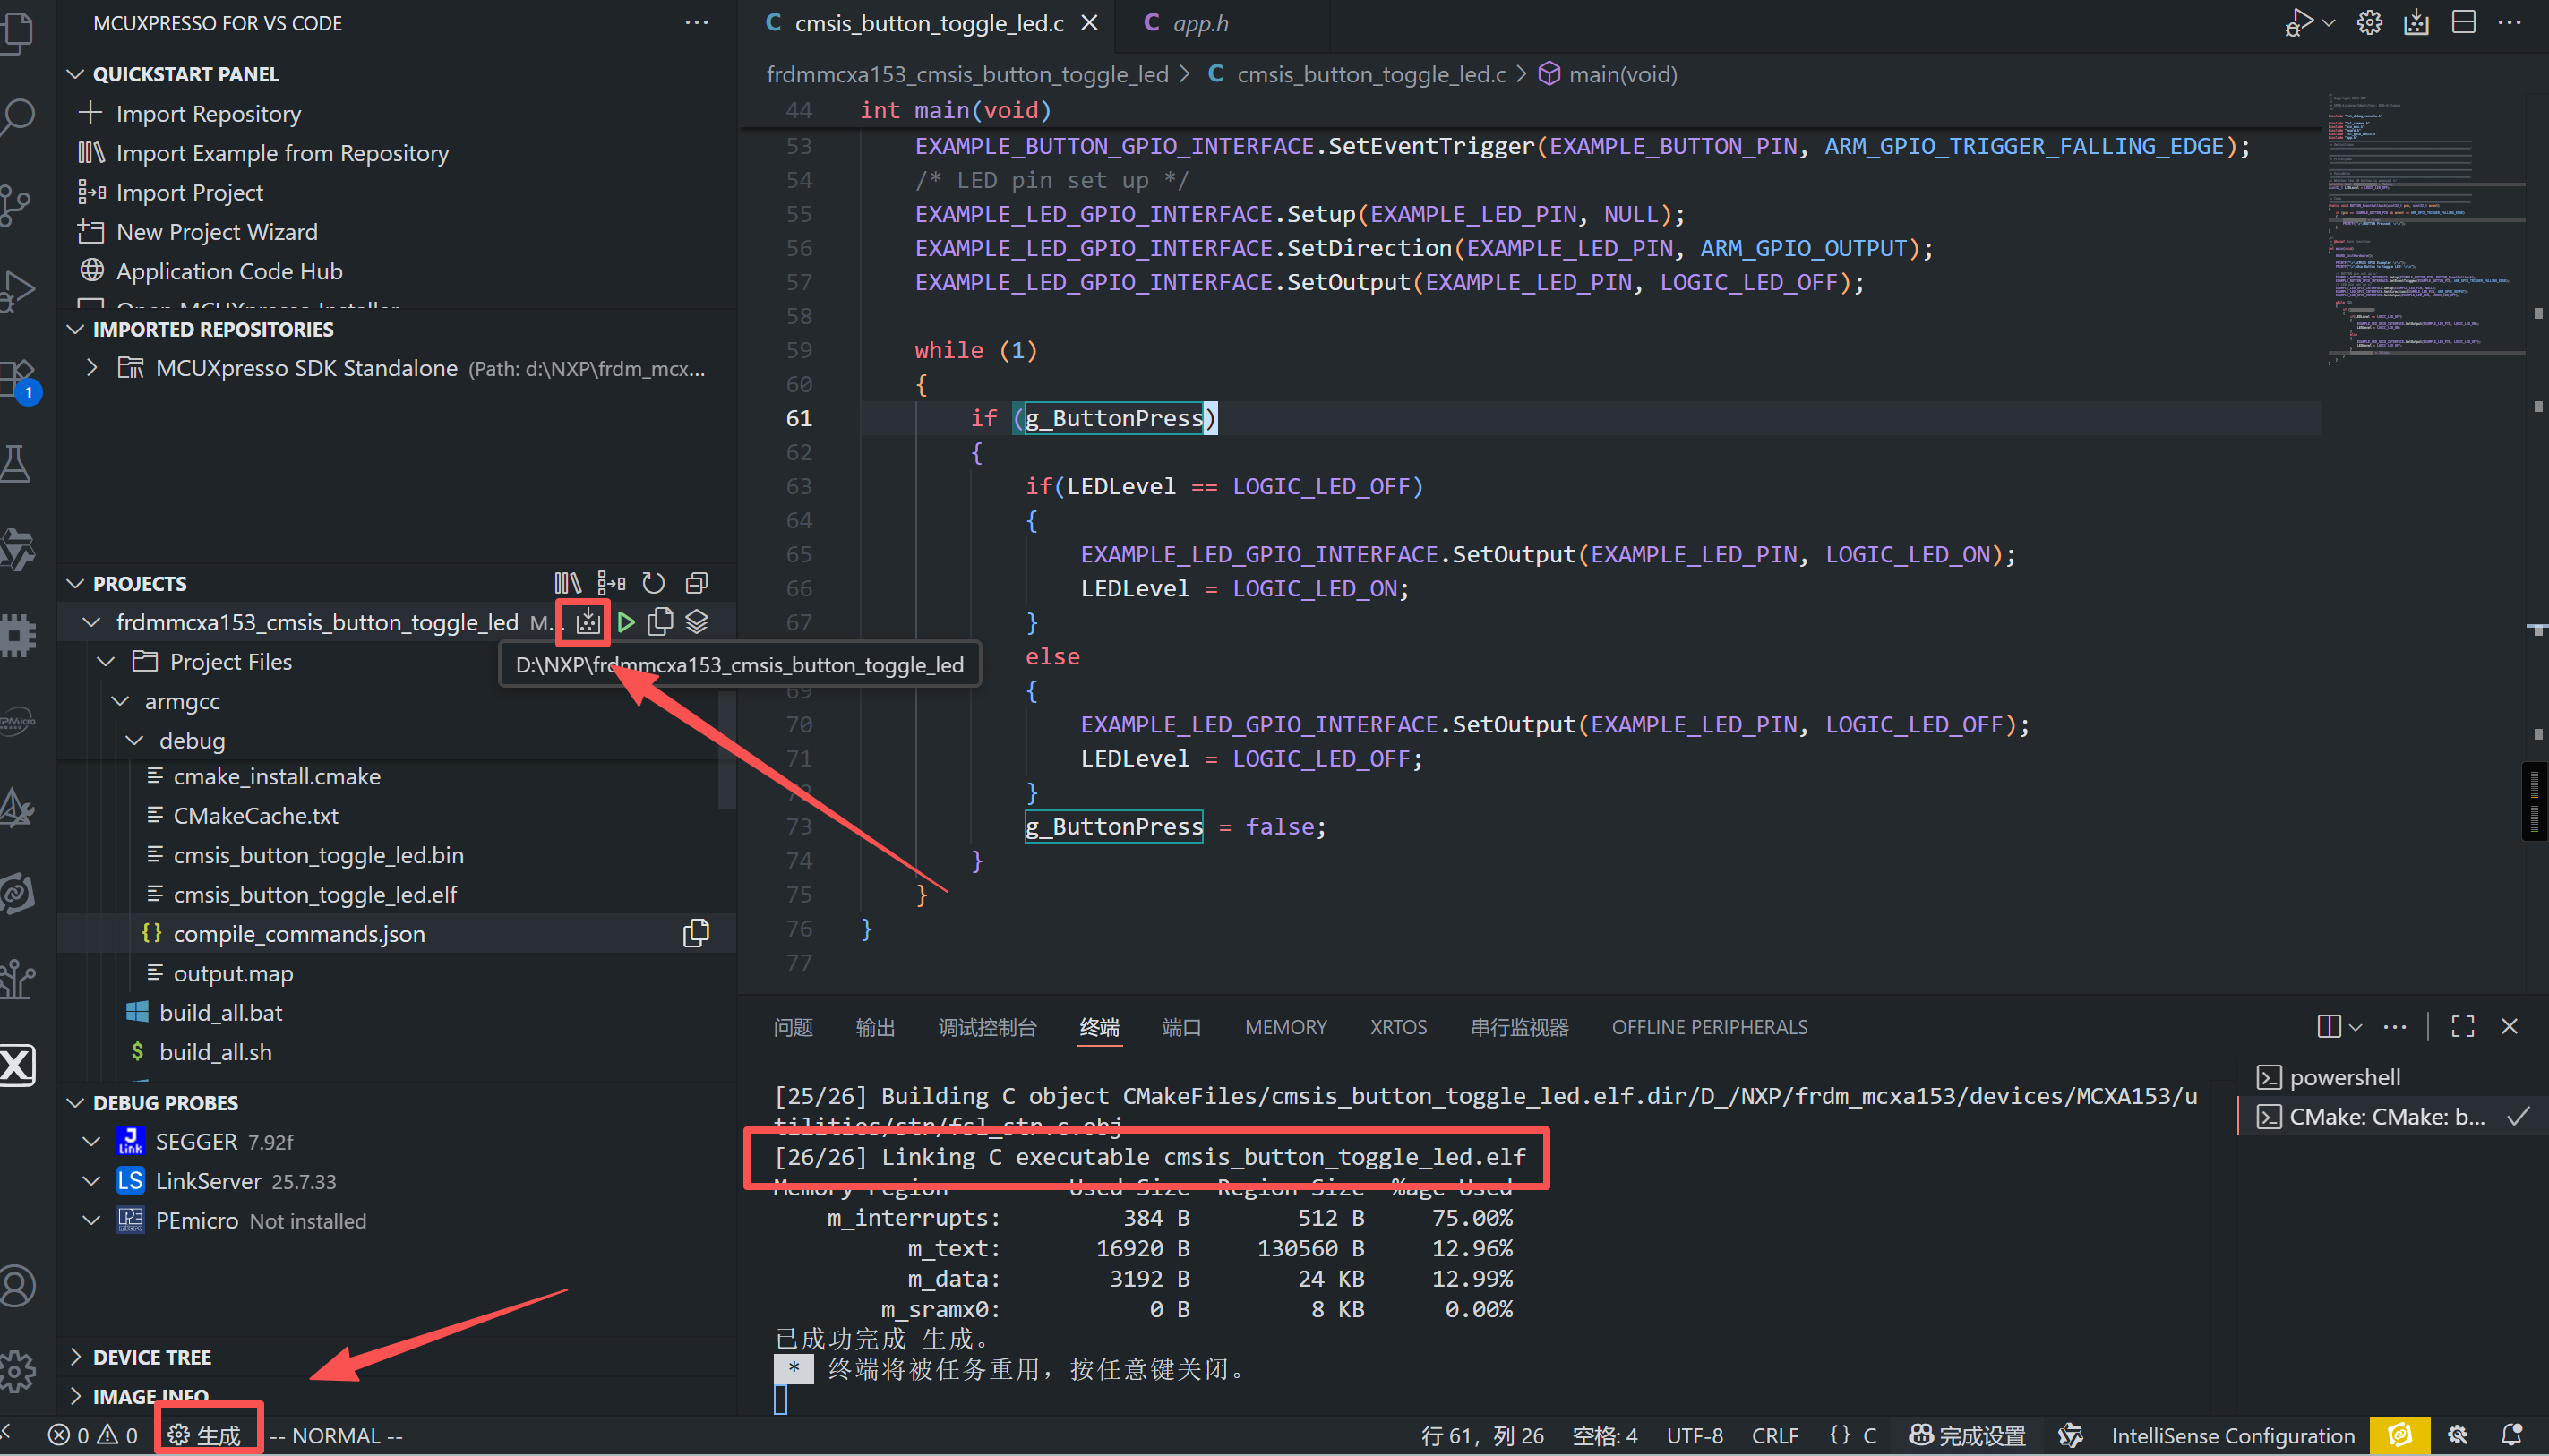
Task: Click New Project Wizard
Action: pos(217,232)
